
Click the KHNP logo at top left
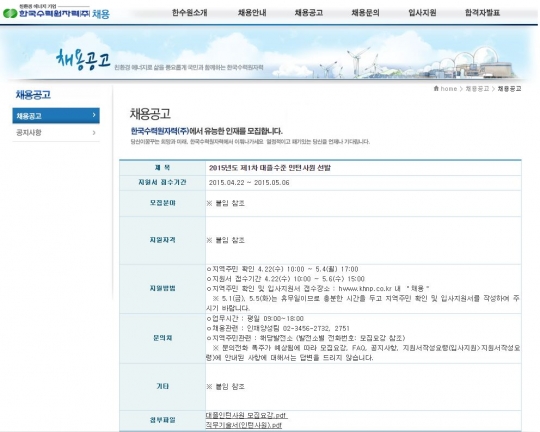coord(56,12)
